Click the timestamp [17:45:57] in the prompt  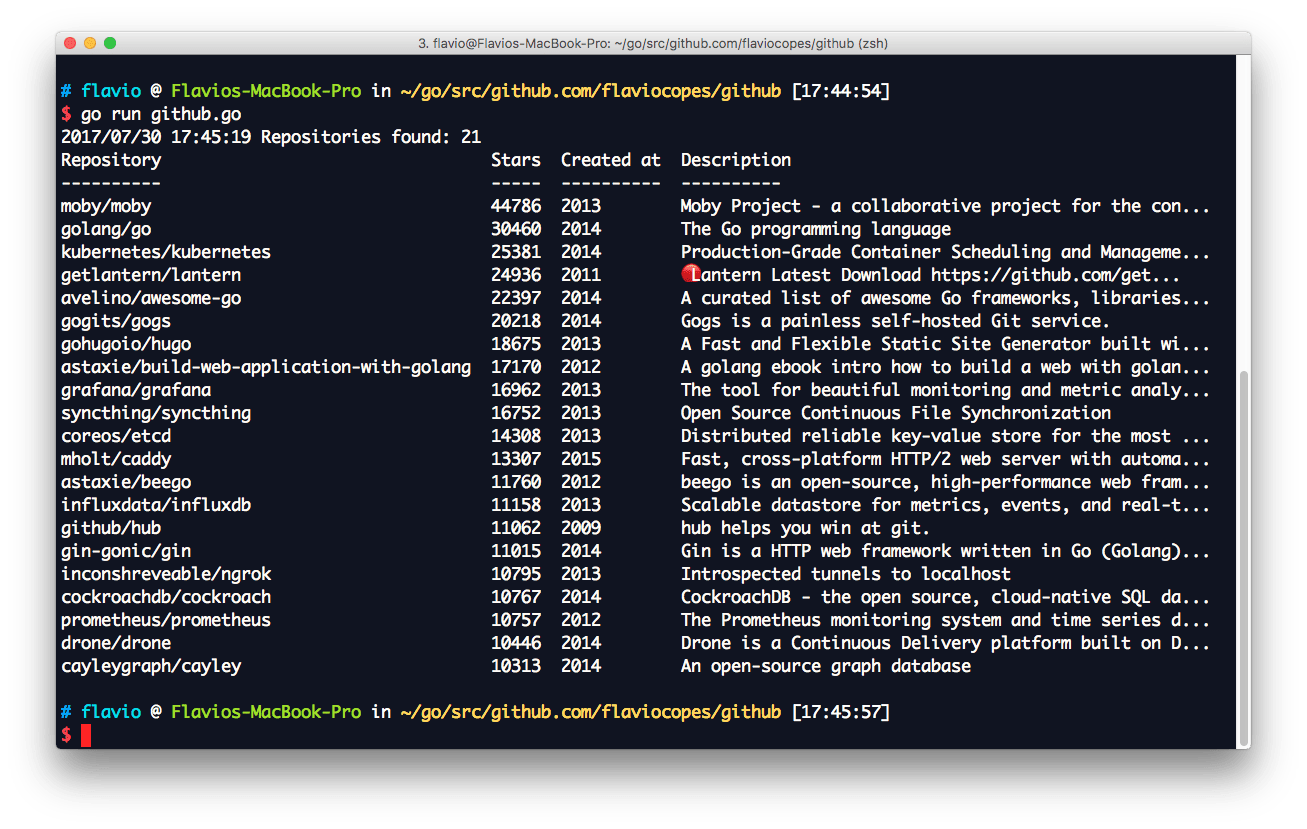pyautogui.click(x=839, y=712)
